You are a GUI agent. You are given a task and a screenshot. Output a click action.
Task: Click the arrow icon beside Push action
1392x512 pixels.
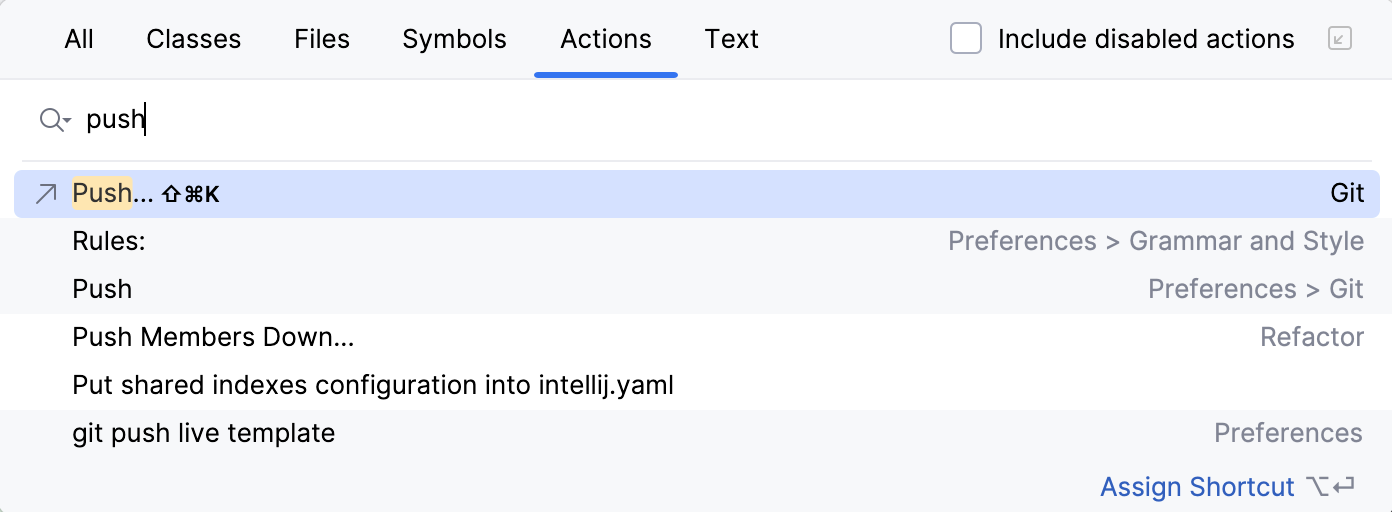click(46, 194)
